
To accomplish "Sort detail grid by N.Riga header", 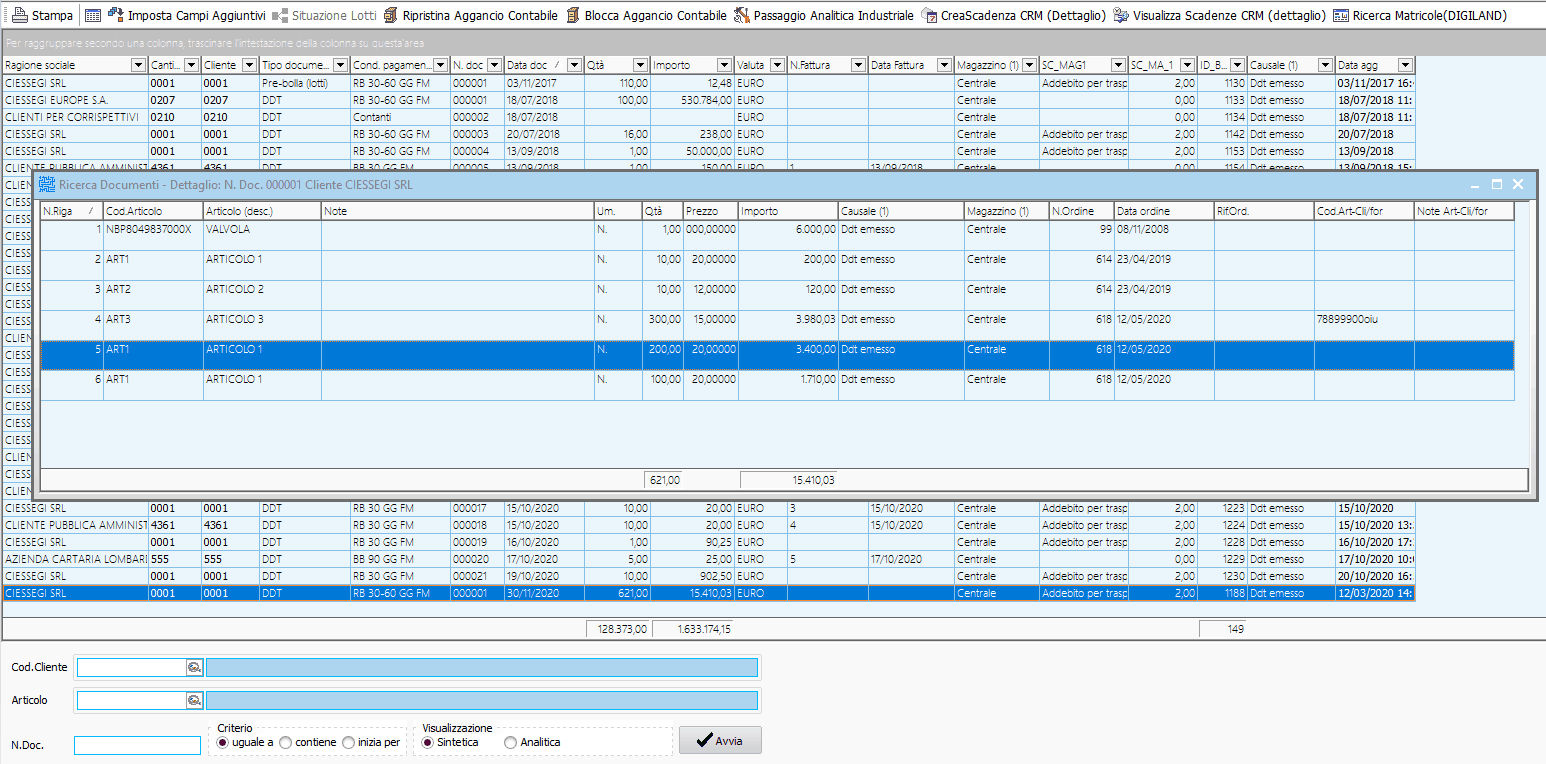I will click(x=72, y=211).
